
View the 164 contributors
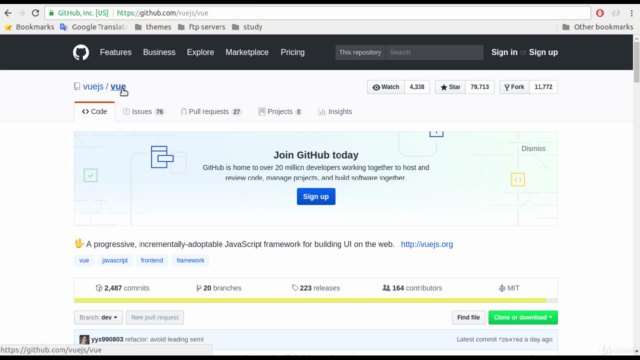[412, 288]
